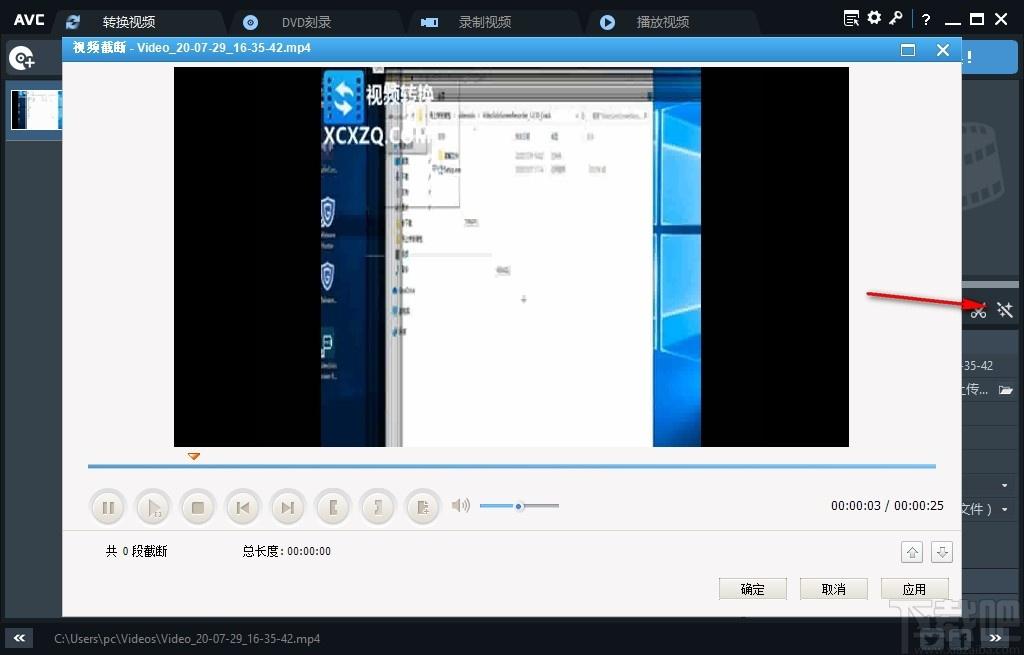The image size is (1024, 655).
Task: Click the 应用 apply button
Action: point(914,589)
